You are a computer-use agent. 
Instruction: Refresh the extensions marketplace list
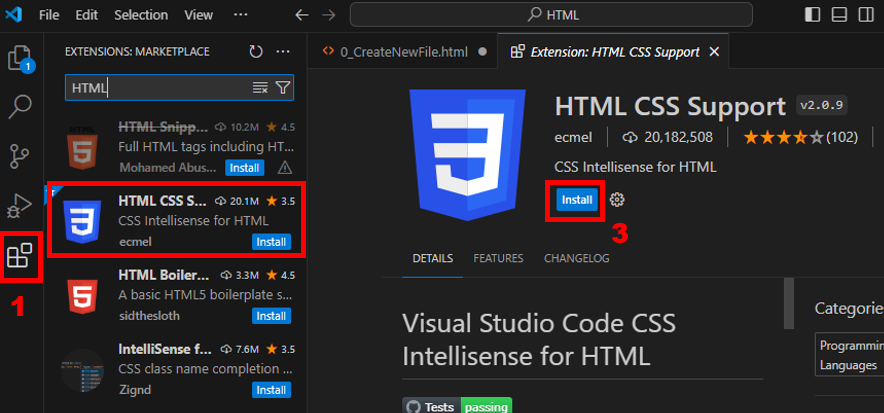[x=256, y=52]
